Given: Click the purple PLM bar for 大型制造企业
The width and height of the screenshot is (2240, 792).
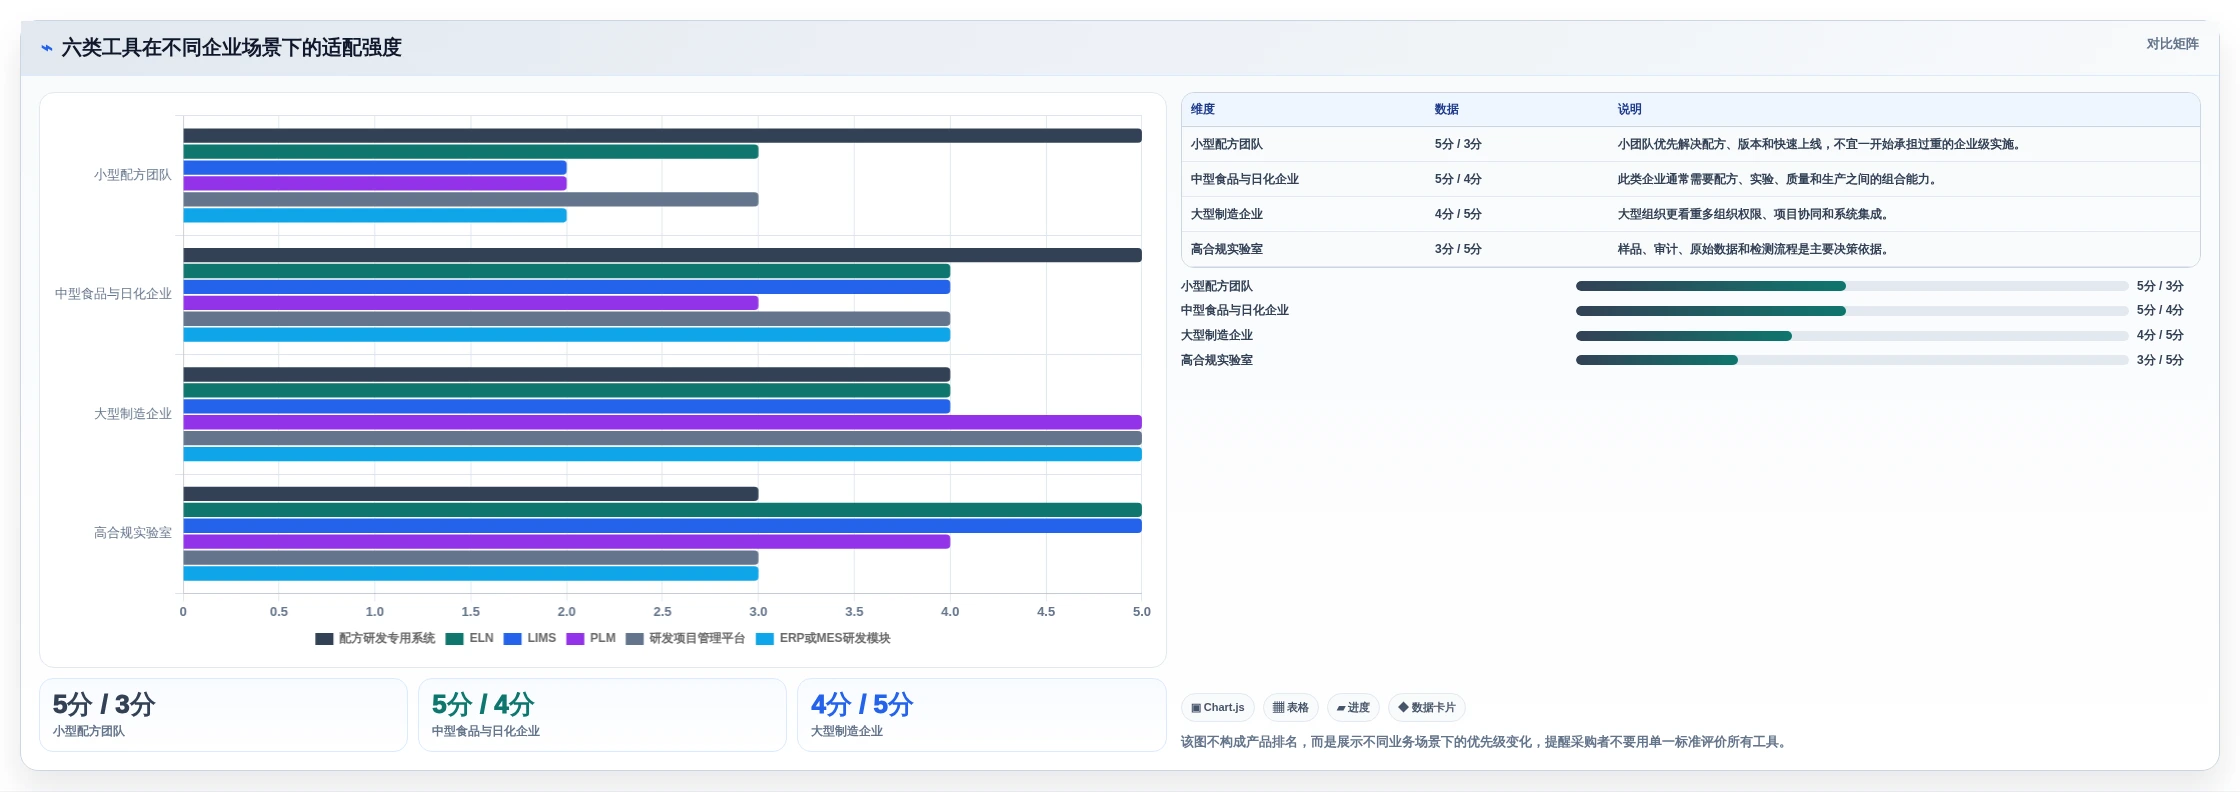Looking at the screenshot, I should pyautogui.click(x=662, y=423).
